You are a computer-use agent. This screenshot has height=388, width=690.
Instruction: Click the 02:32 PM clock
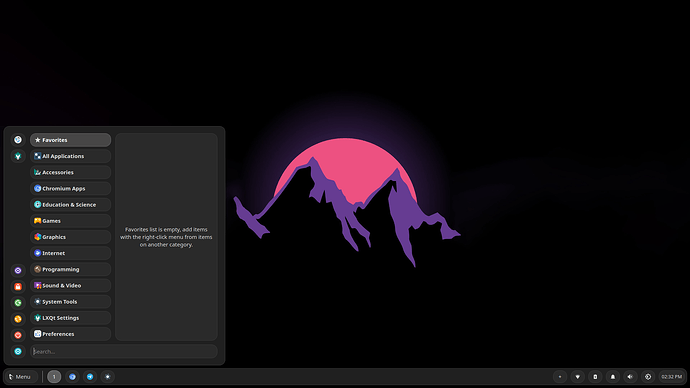click(671, 377)
